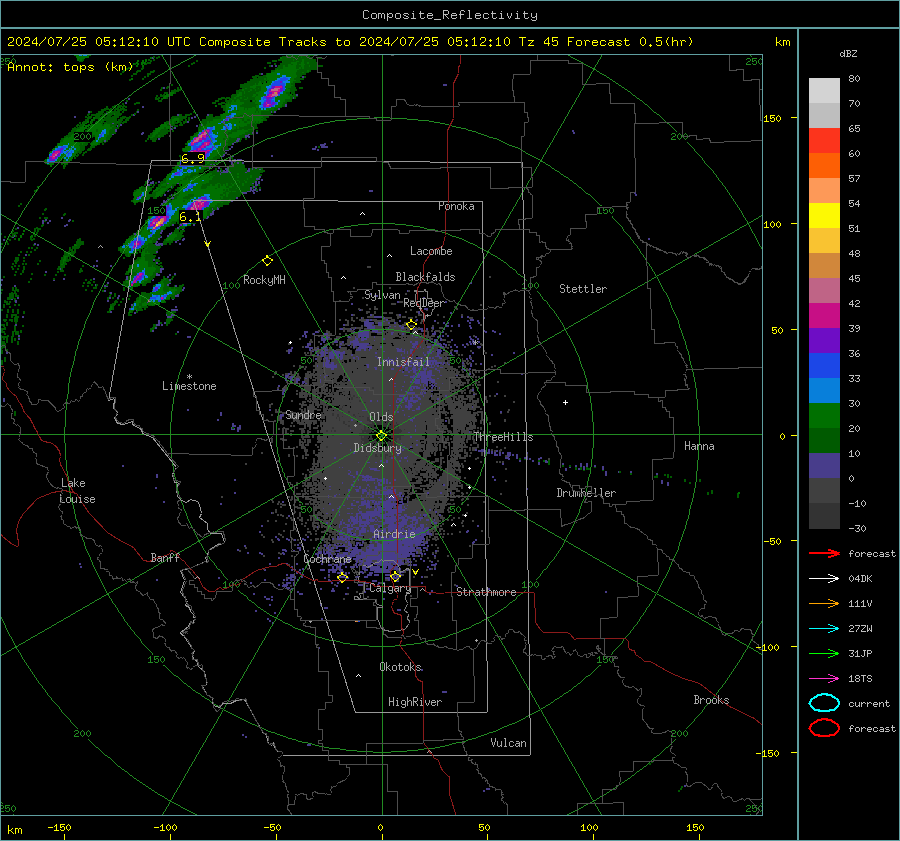Click the Forecast 0.5(hr) header text
Viewport: 900px width, 841px height.
pos(630,42)
